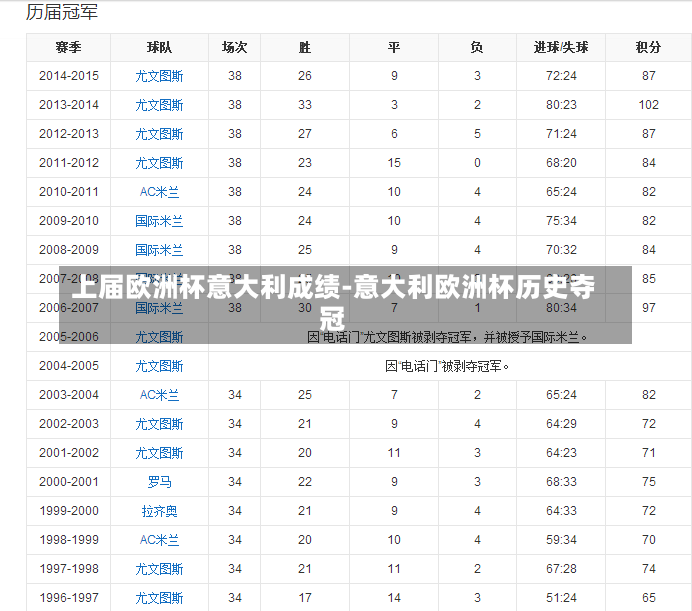This screenshot has height=611, width=692.
Task: Select the 2004-2005 season cell
Action: 68,366
